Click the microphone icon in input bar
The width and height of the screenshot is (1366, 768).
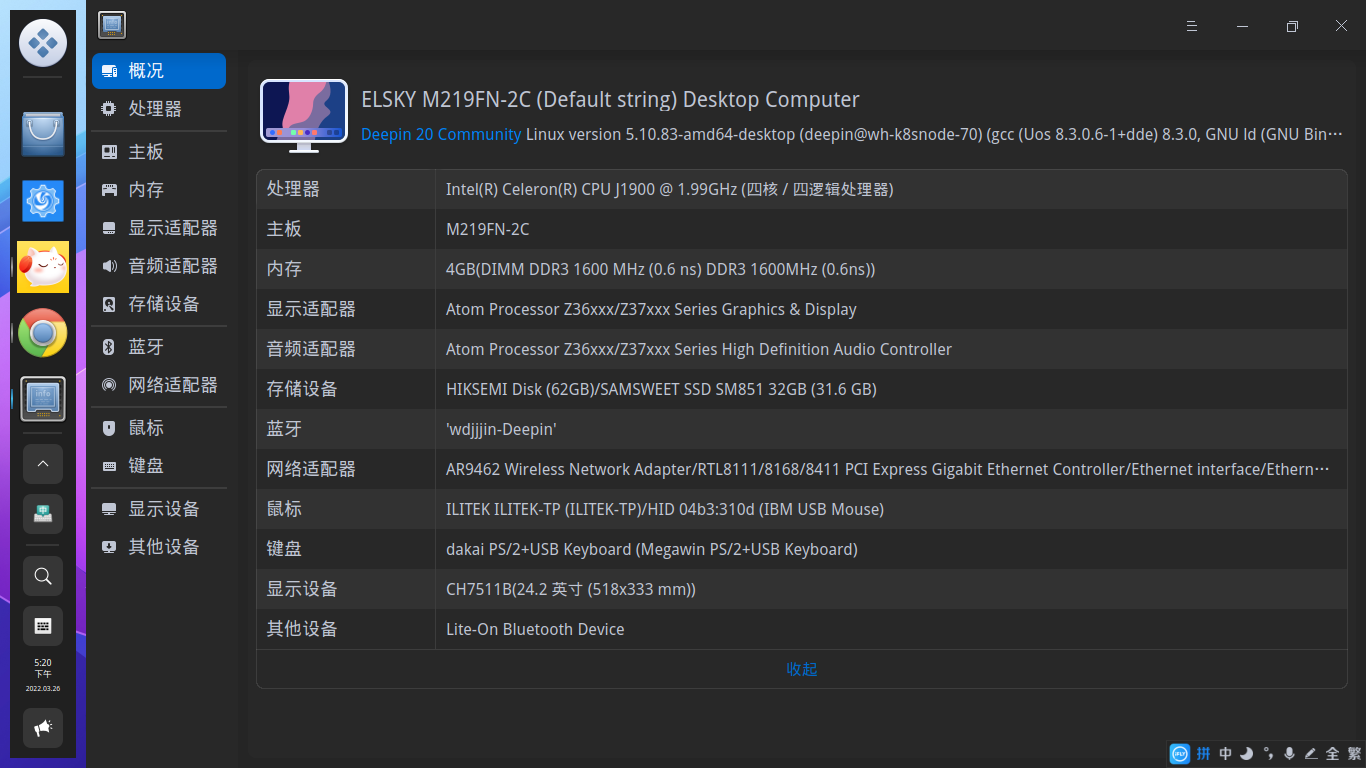[x=1289, y=753]
